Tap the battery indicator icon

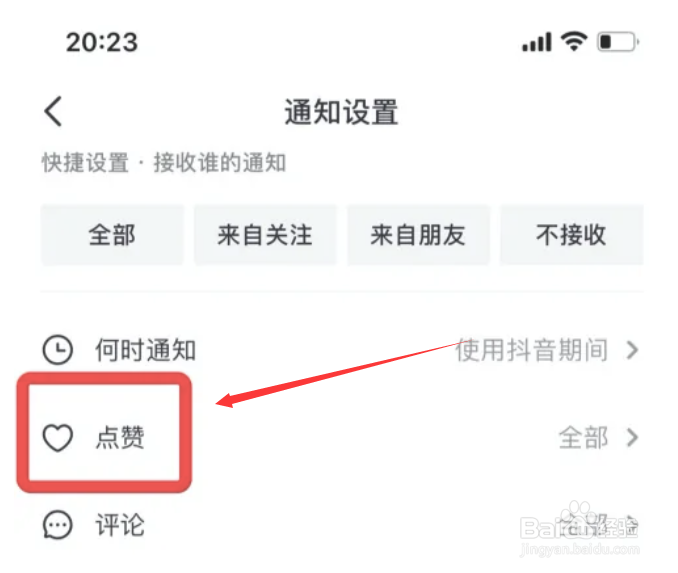tap(618, 42)
